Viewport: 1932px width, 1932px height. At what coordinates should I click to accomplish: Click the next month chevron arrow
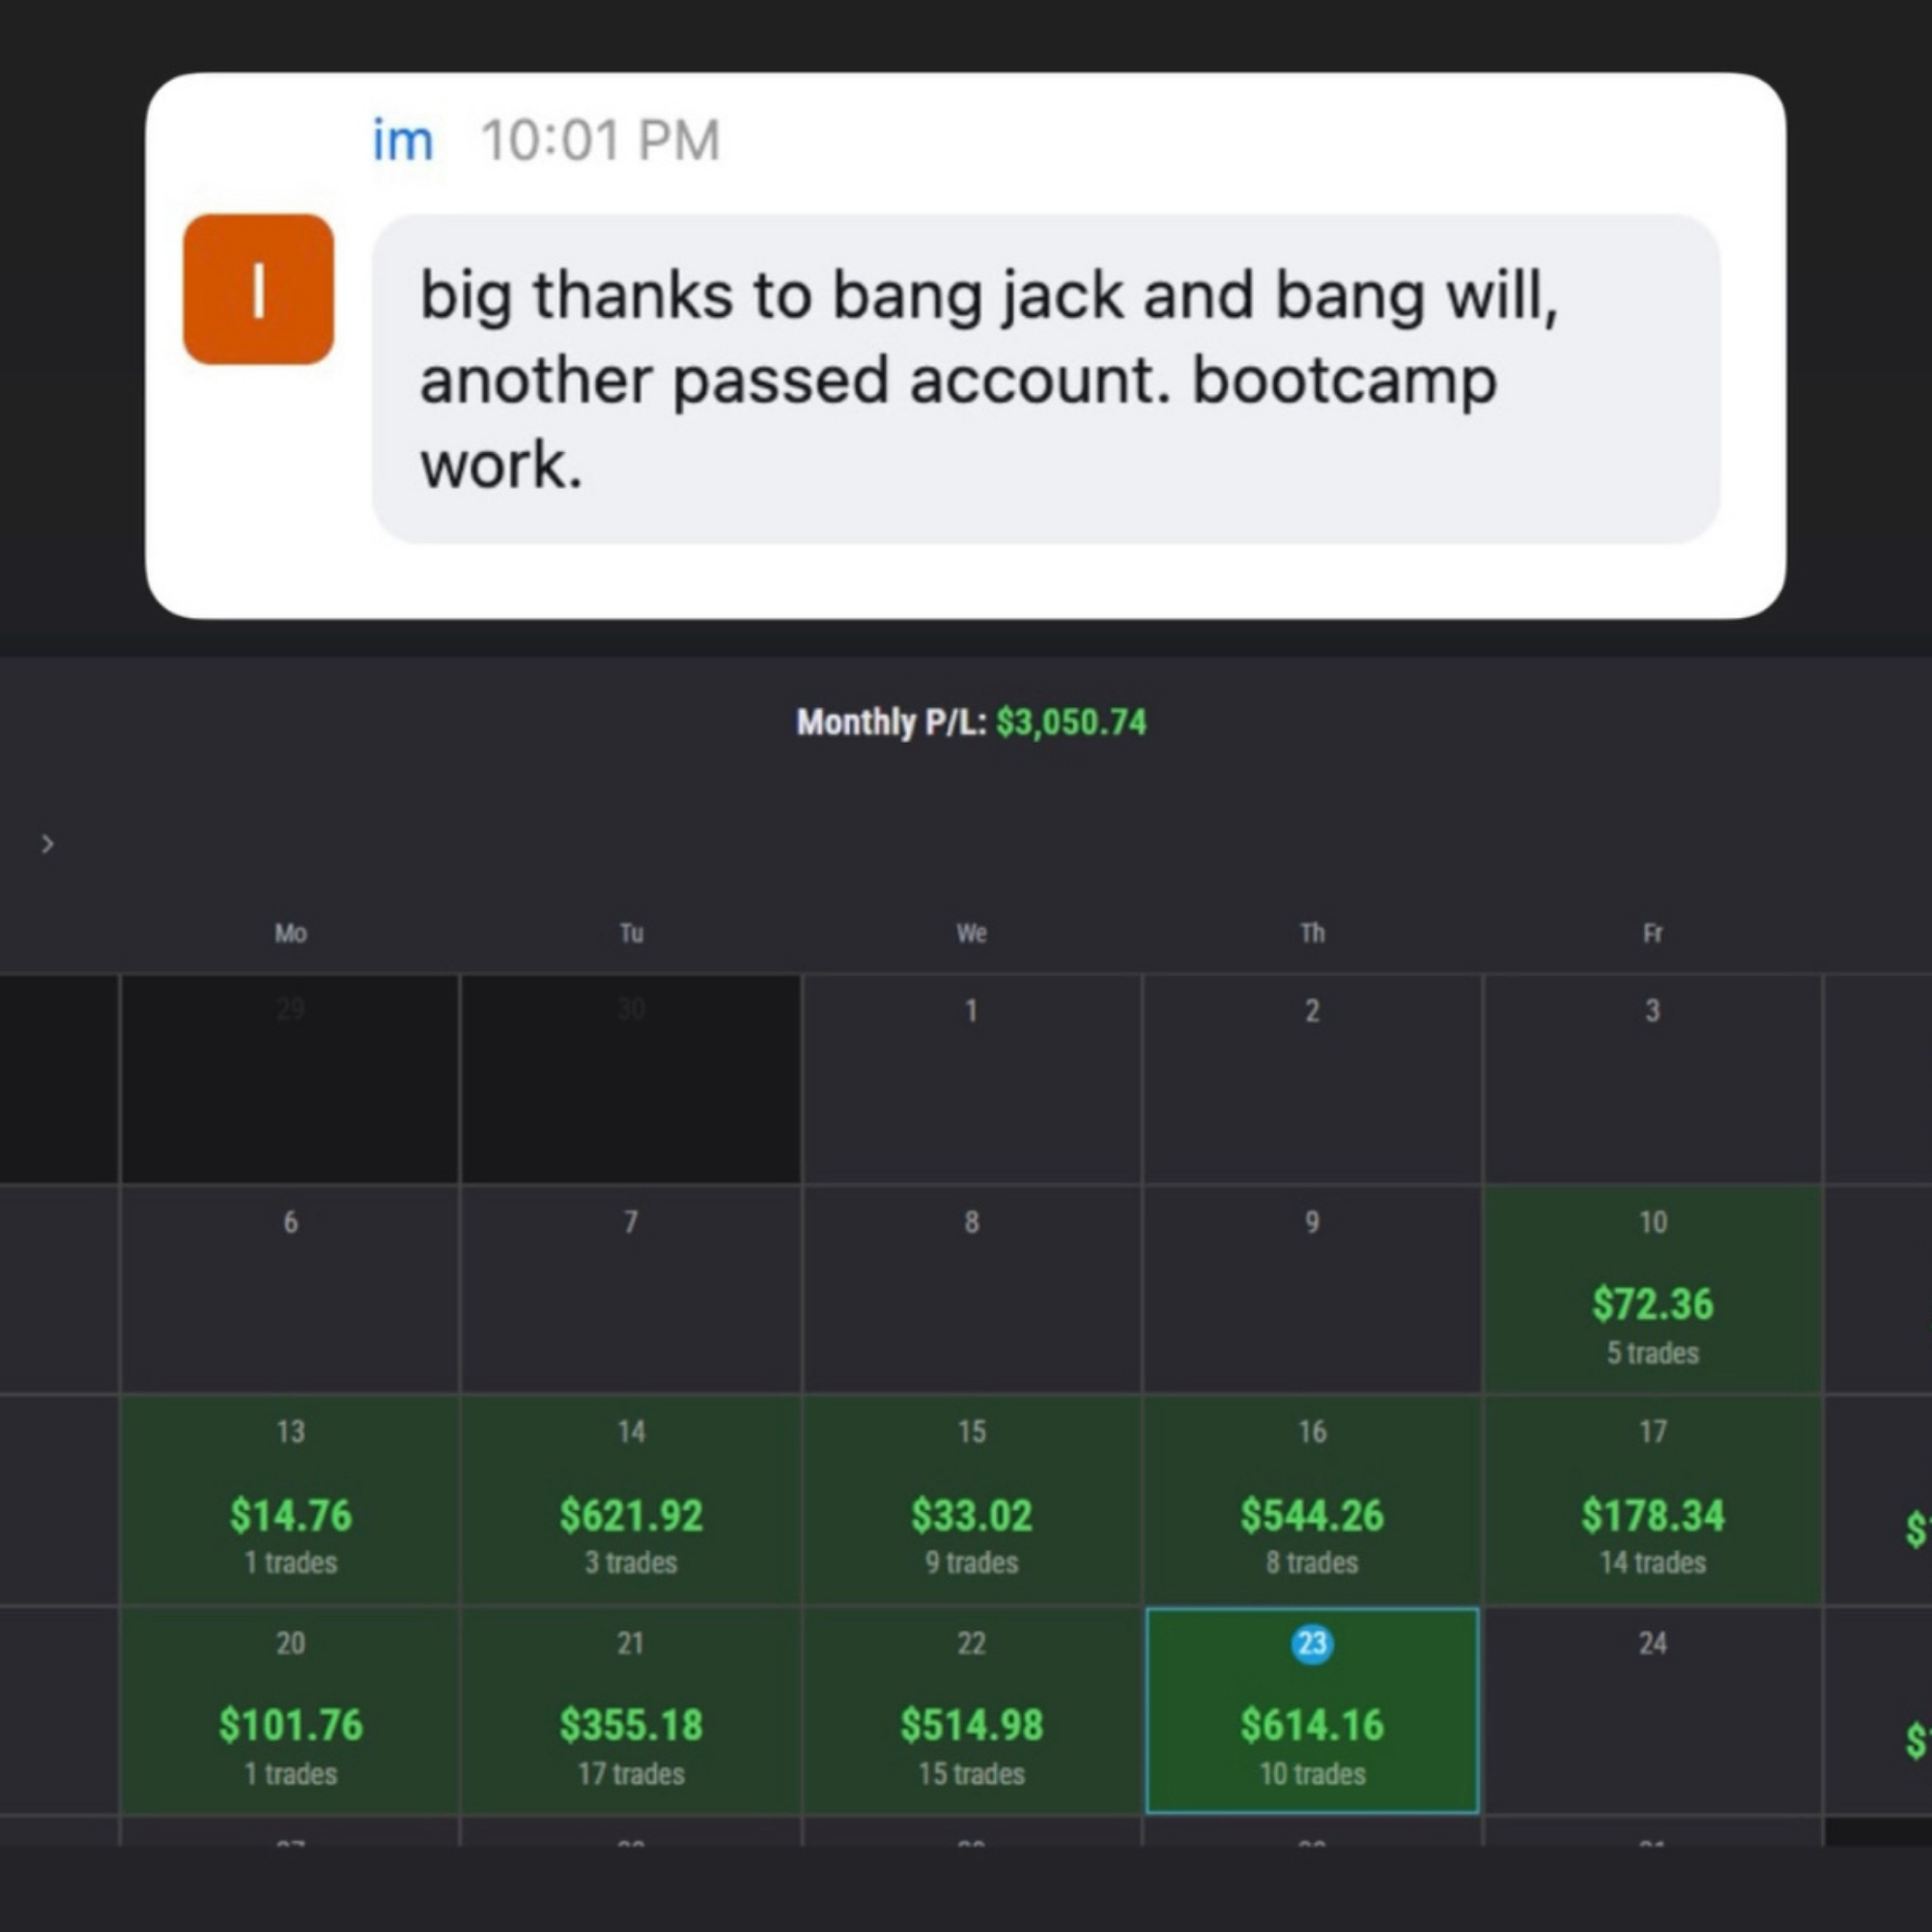click(47, 844)
